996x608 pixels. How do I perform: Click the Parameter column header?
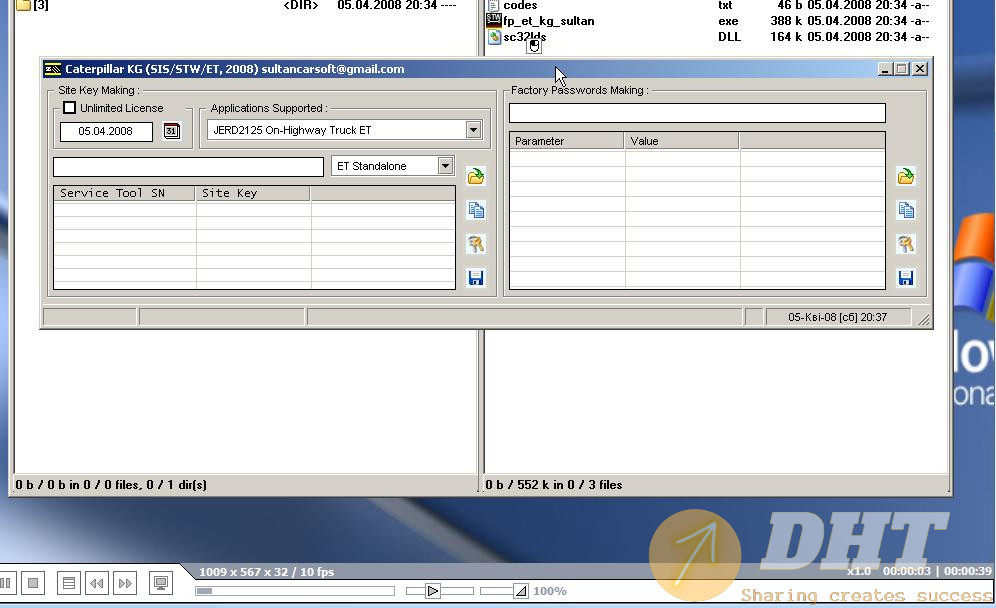pos(567,141)
